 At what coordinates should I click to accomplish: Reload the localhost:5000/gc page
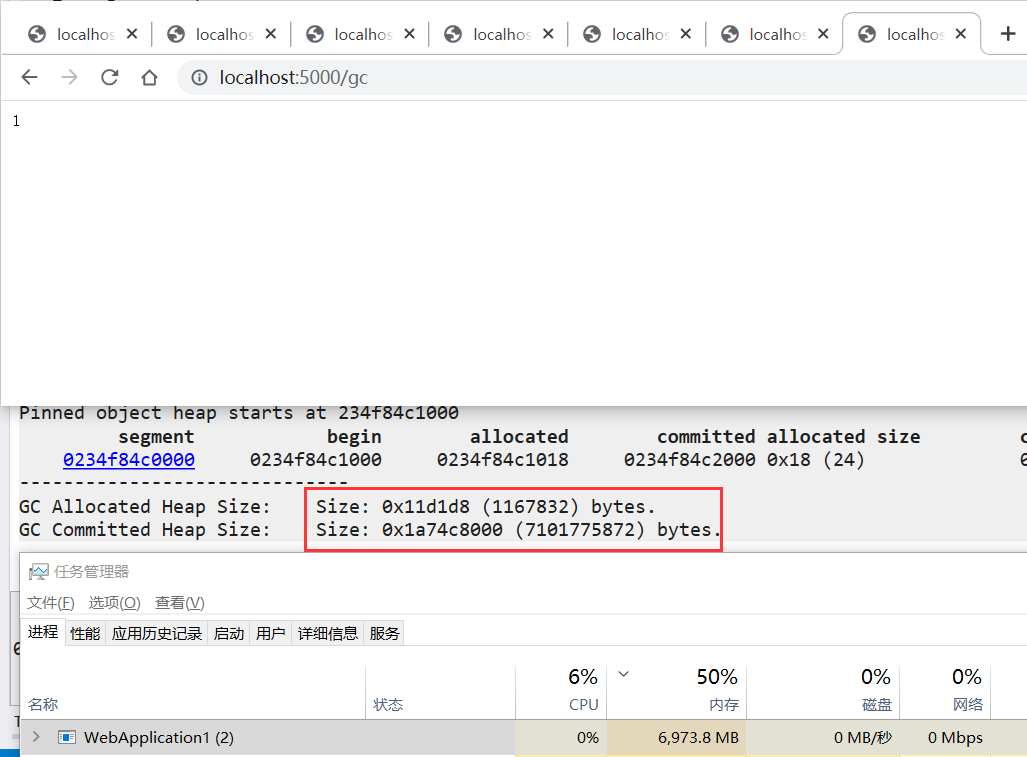pyautogui.click(x=110, y=77)
